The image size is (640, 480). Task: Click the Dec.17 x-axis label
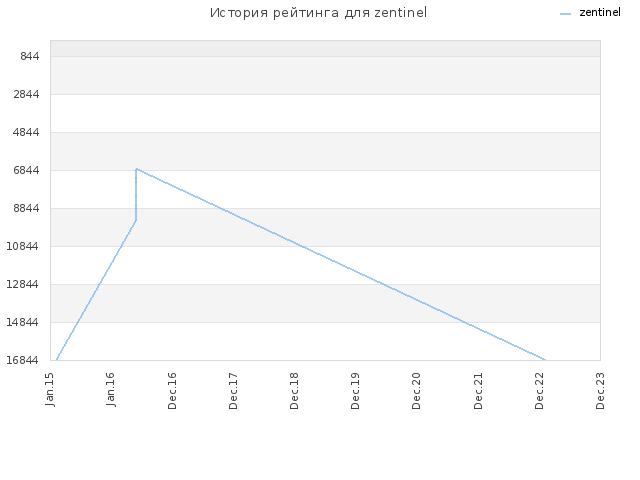[233, 391]
